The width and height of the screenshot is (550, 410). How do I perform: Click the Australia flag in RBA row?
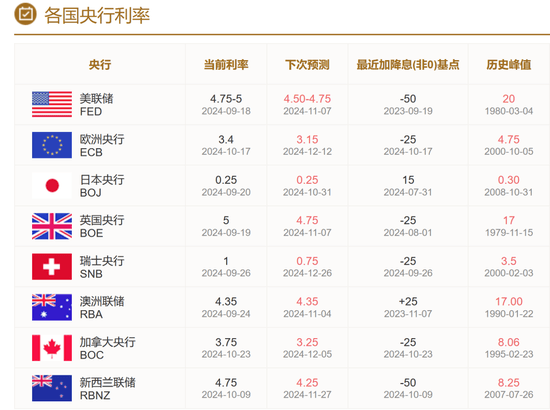click(x=52, y=307)
